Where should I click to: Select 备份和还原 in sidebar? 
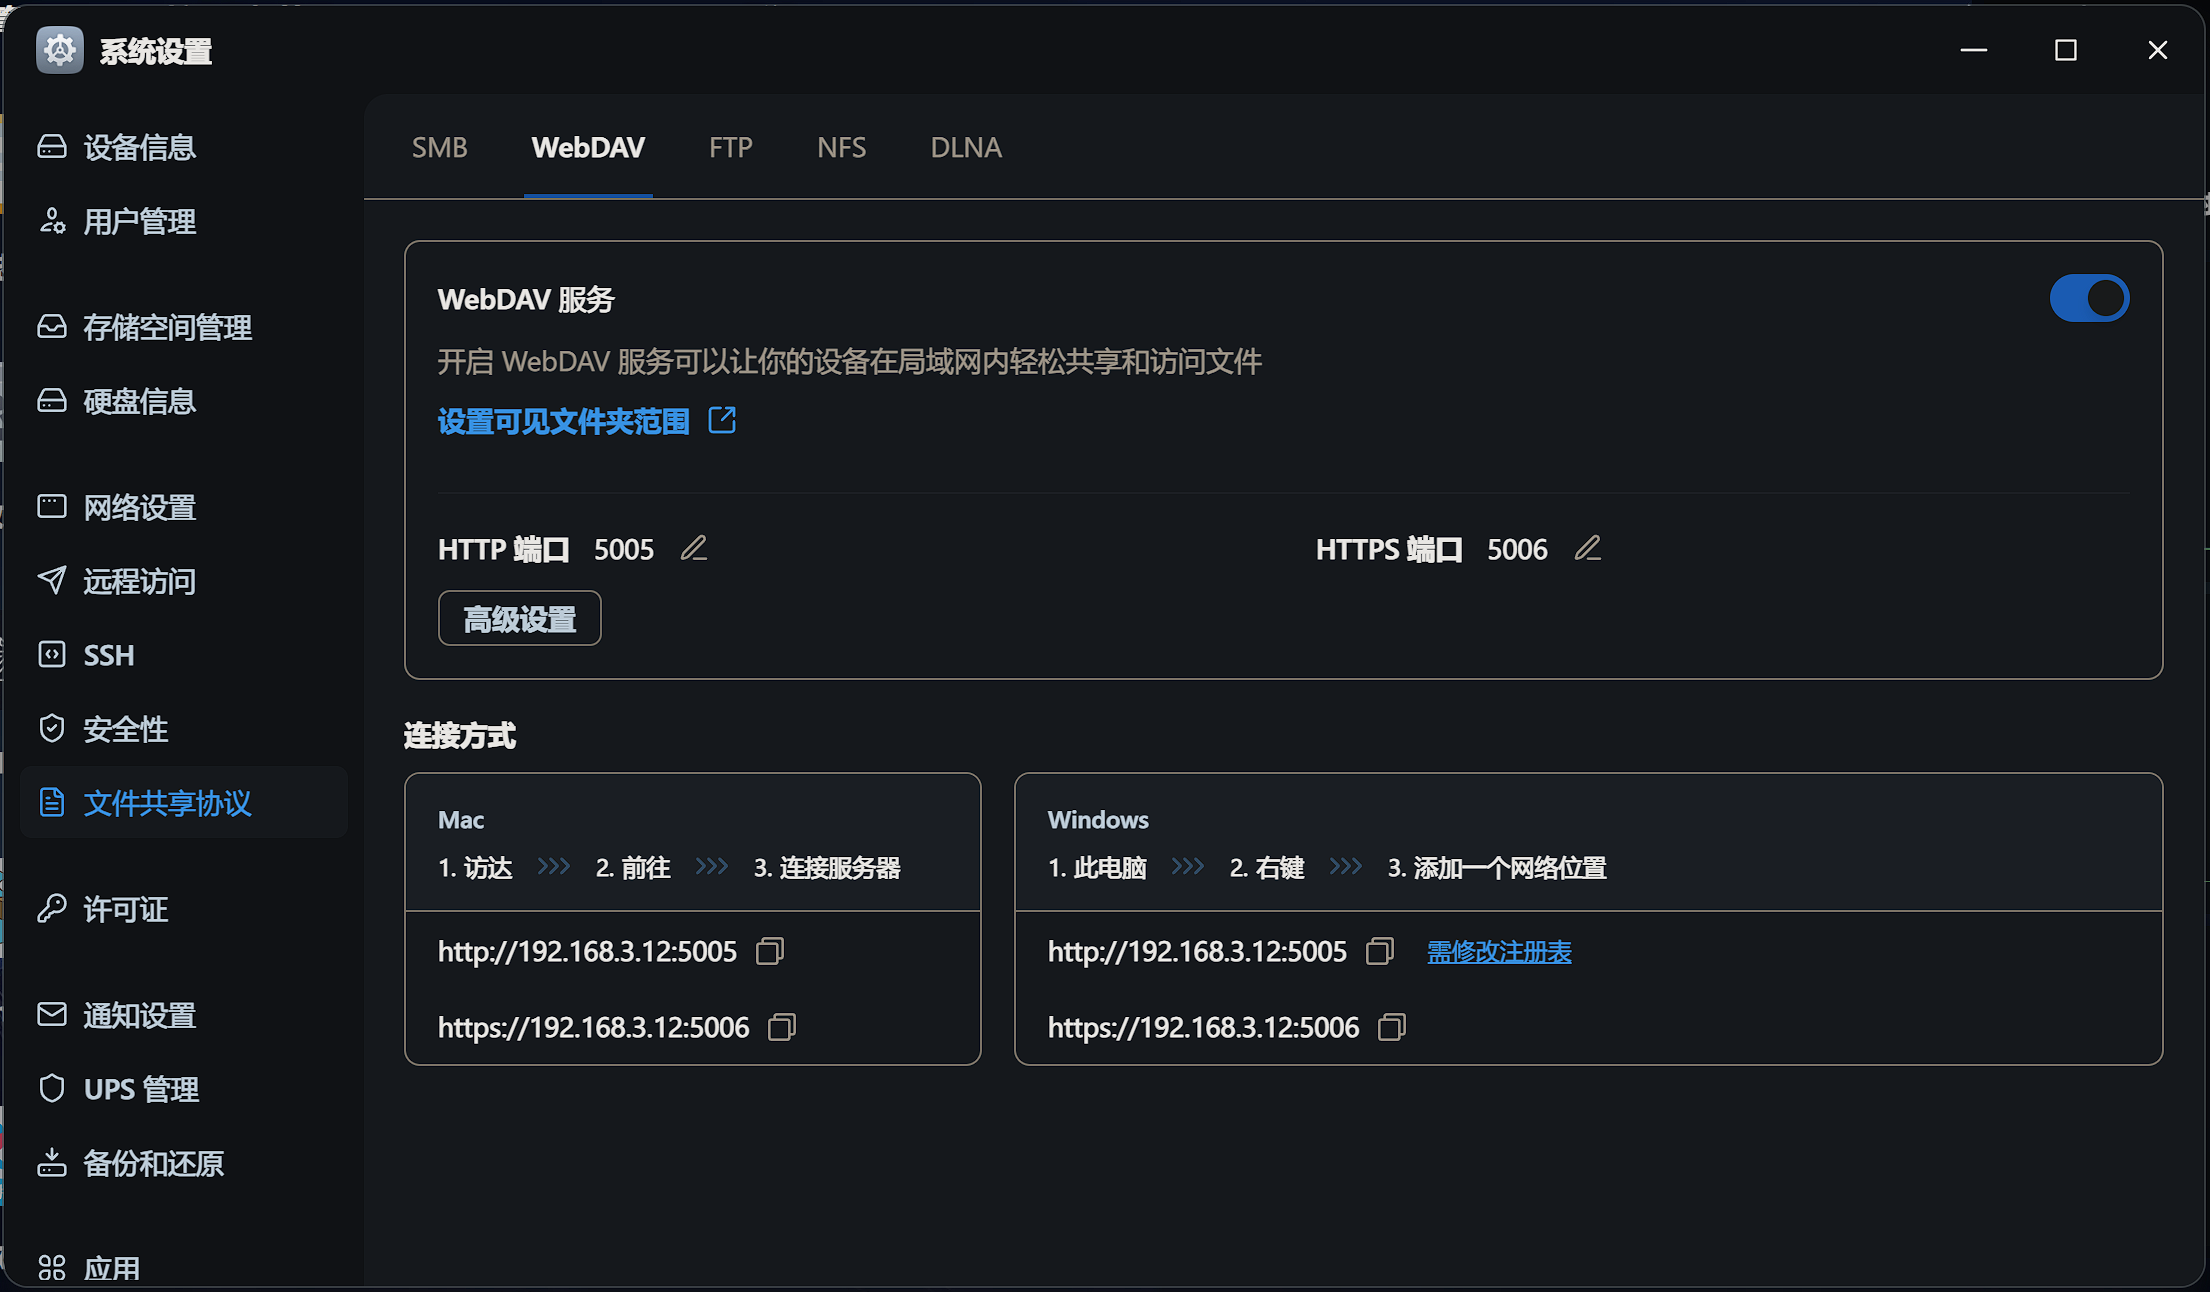pos(153,1163)
